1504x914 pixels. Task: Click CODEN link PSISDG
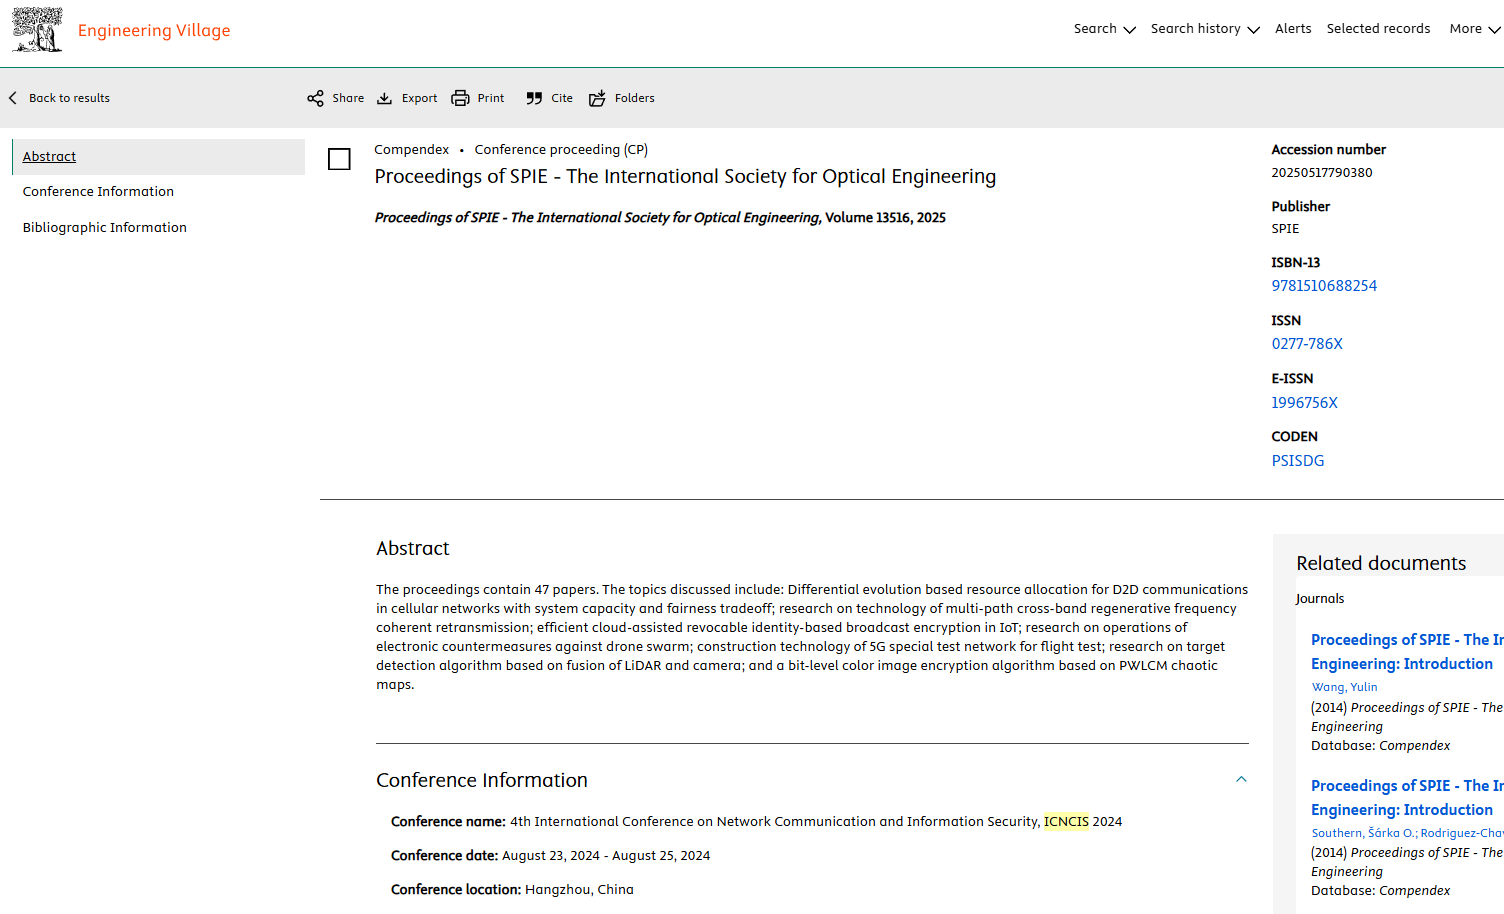[1298, 461]
